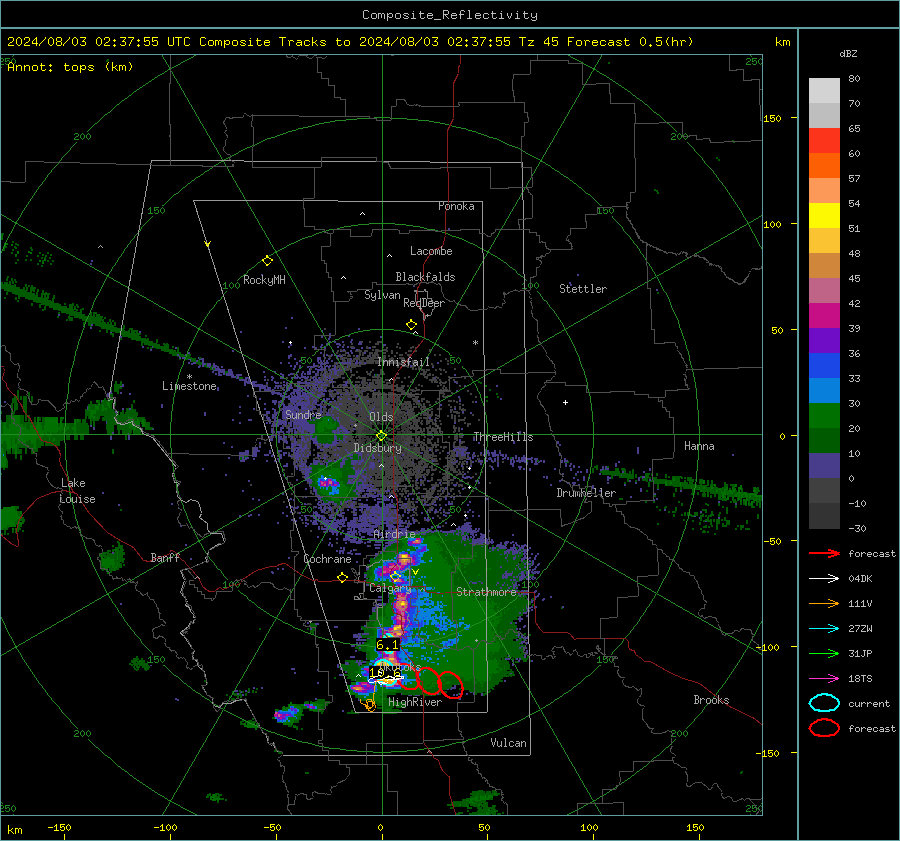Click the Annot: tops (km) label

pos(70,67)
